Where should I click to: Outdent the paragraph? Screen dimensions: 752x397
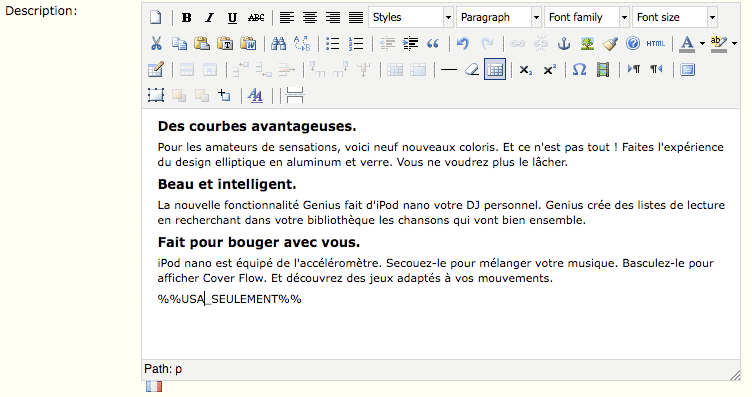point(387,44)
